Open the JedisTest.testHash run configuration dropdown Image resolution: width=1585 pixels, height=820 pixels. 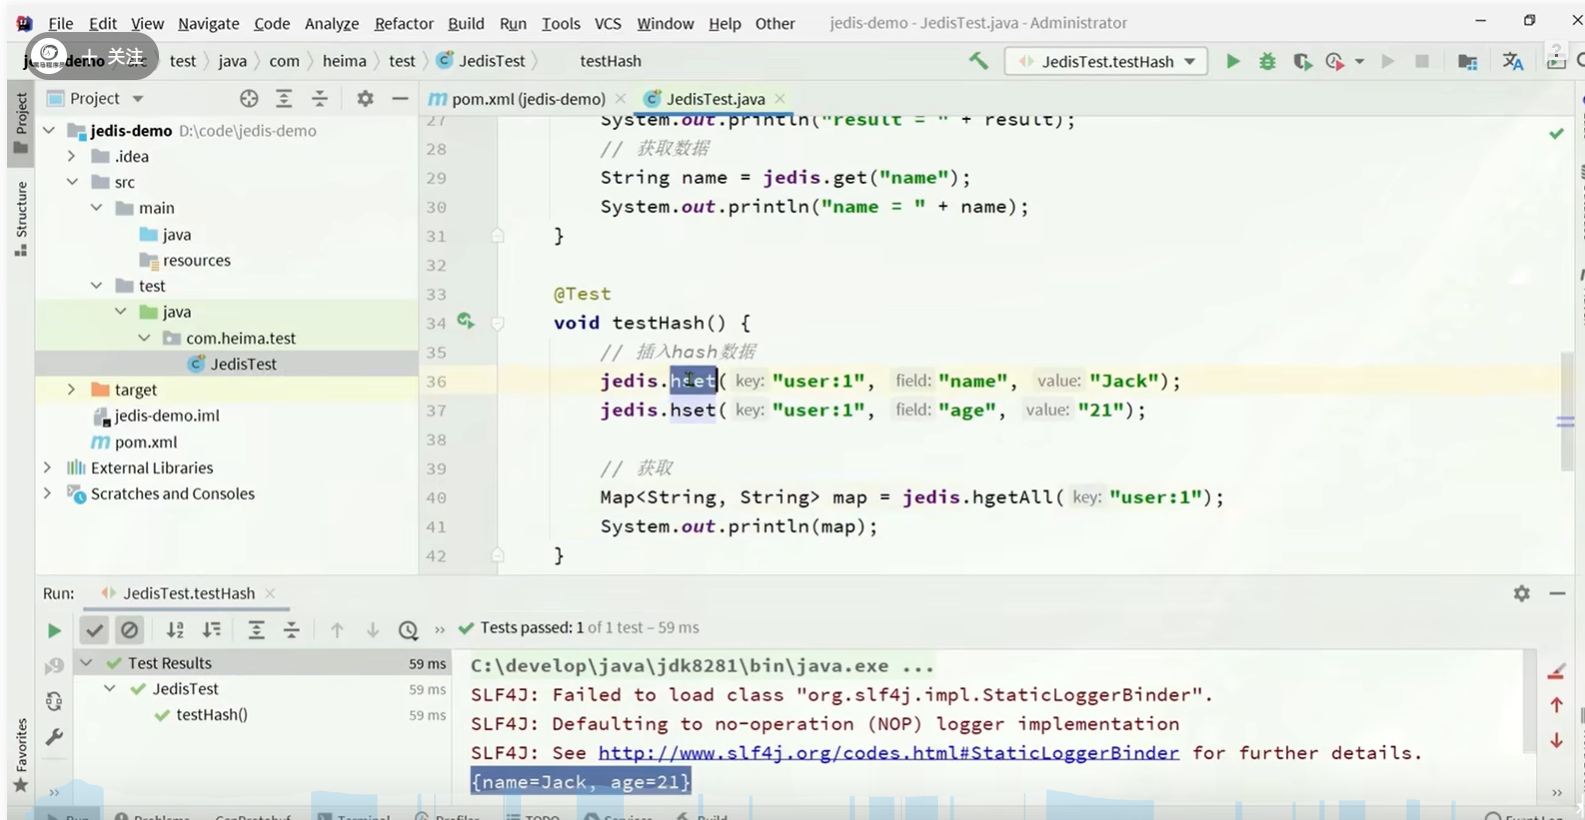pos(1106,61)
